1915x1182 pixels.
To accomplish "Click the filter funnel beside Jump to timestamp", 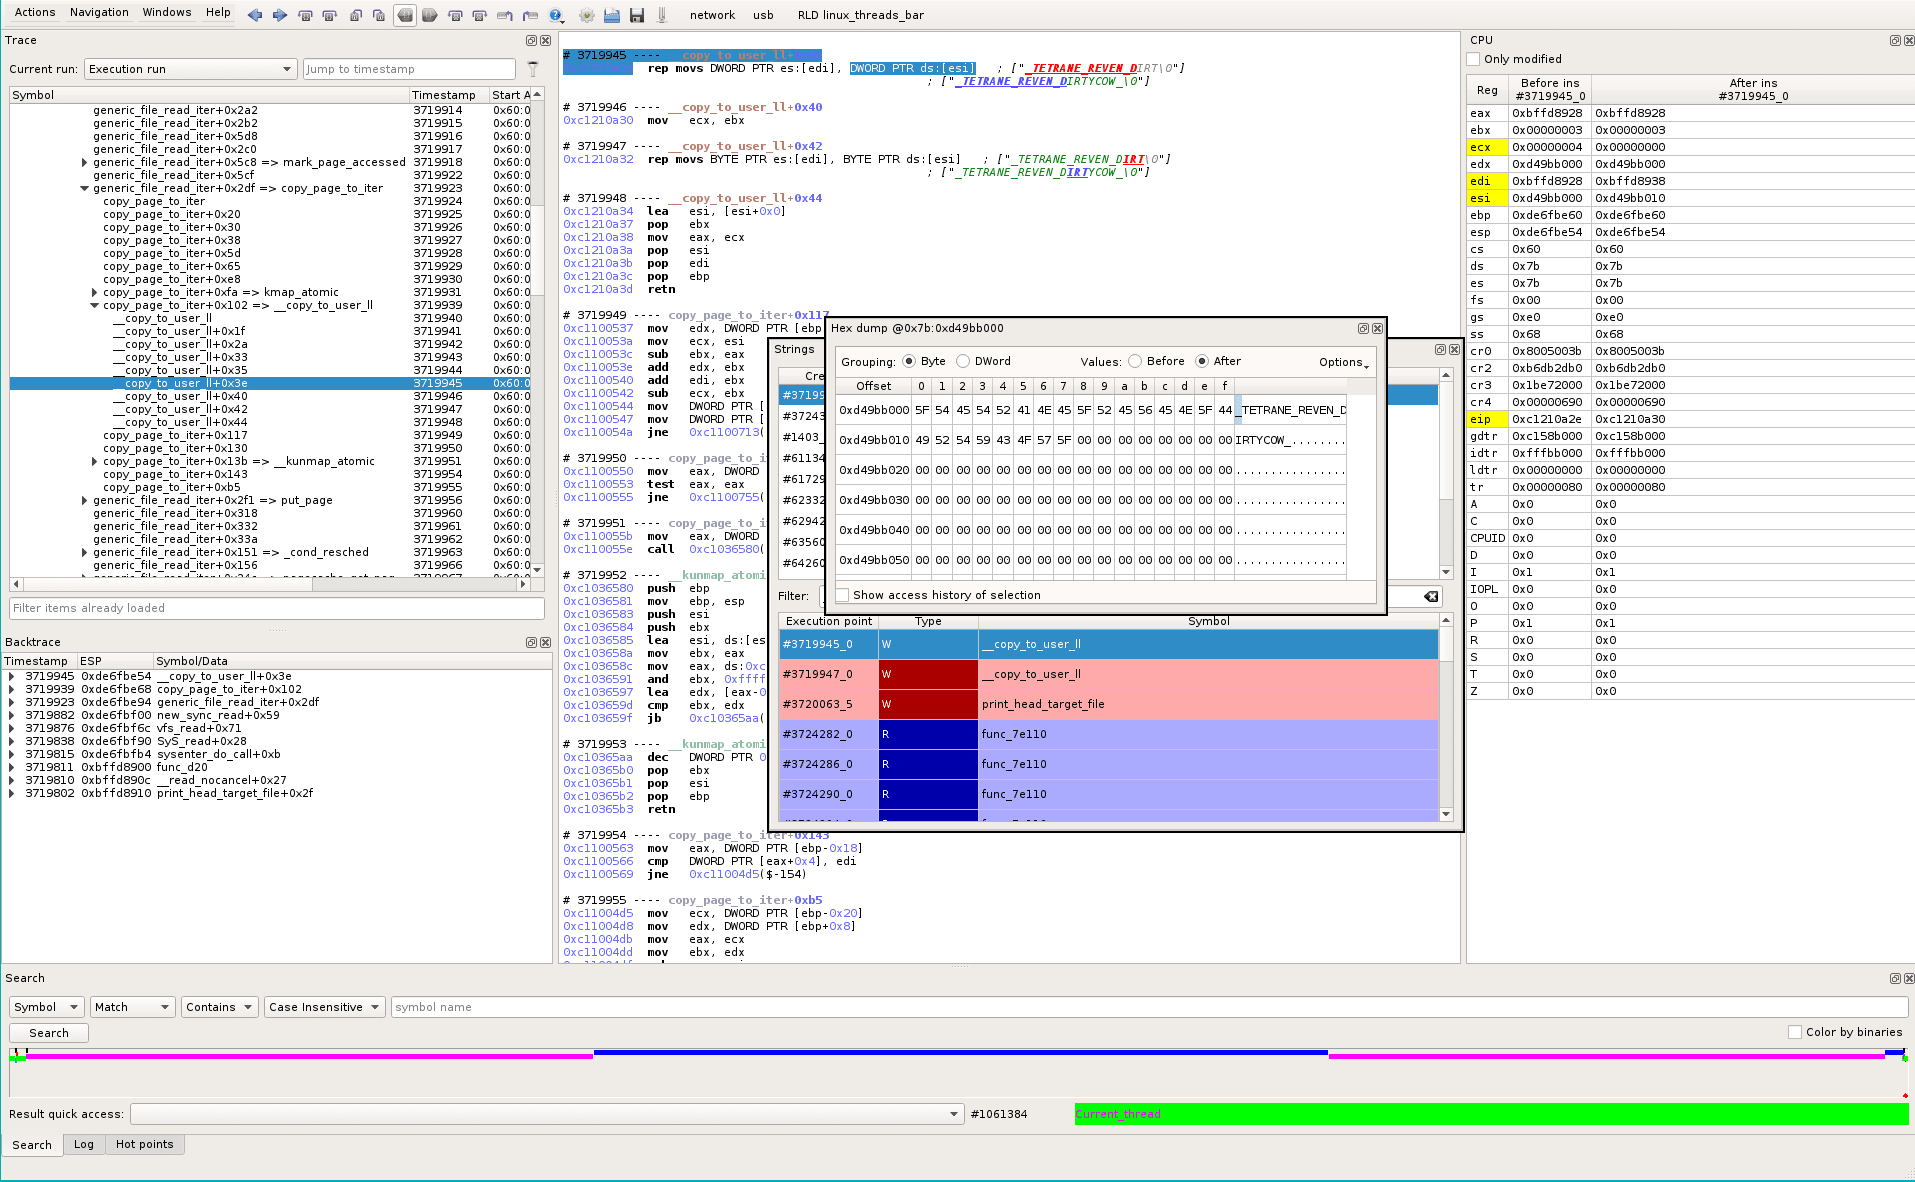I will tap(533, 69).
